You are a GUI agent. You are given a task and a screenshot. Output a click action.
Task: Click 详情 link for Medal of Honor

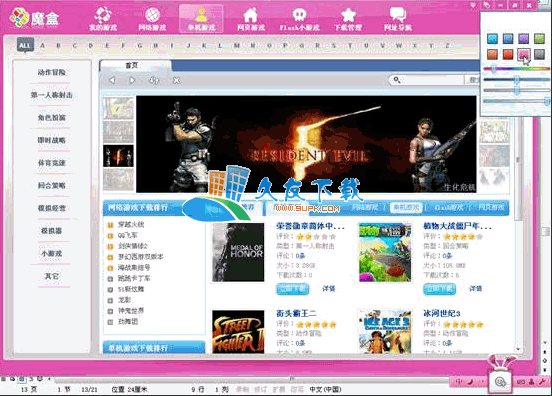pos(329,289)
